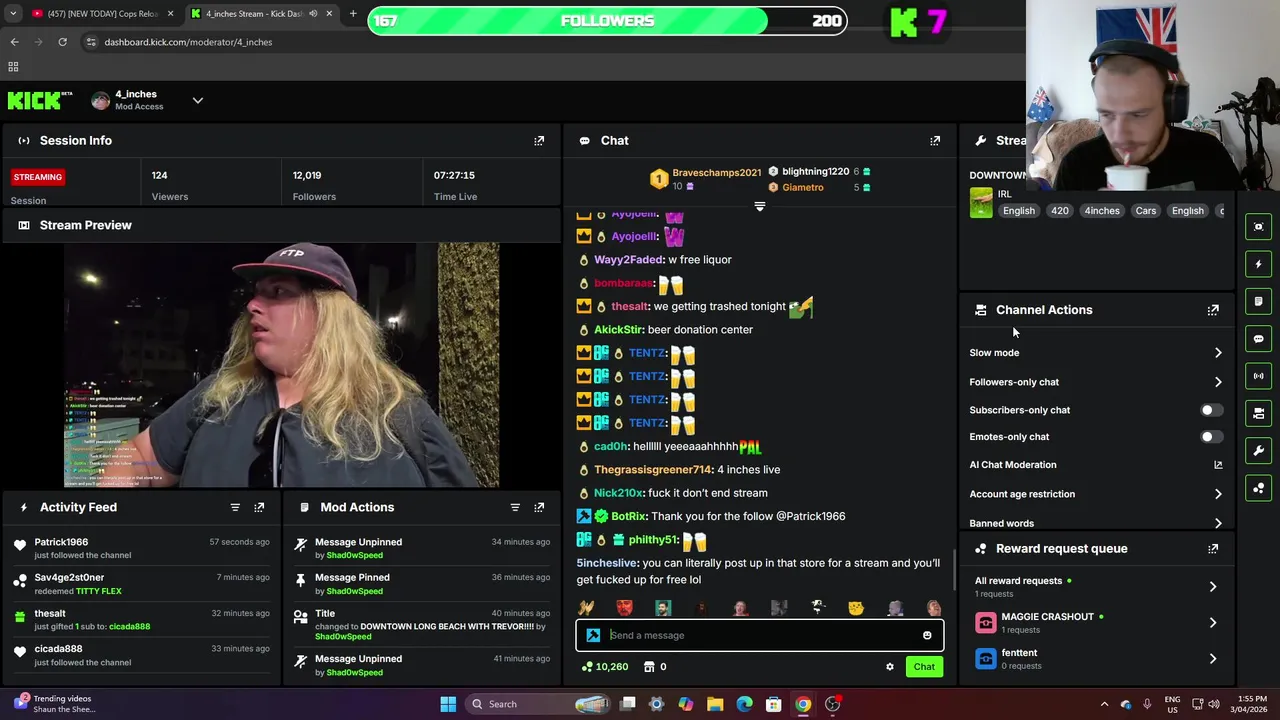Open the Mod Actions filter options
Screen dimensions: 1280x720
[x=515, y=507]
